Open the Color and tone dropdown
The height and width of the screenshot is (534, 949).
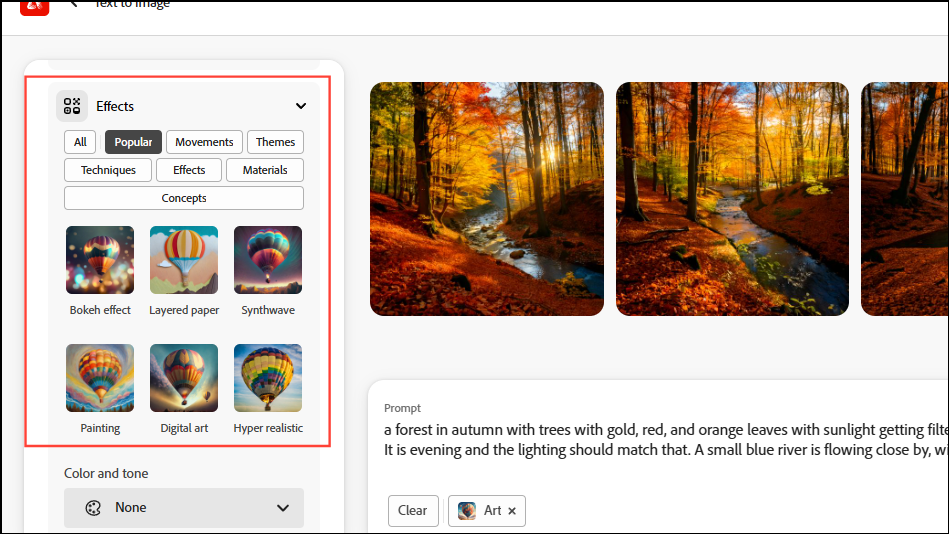click(184, 507)
